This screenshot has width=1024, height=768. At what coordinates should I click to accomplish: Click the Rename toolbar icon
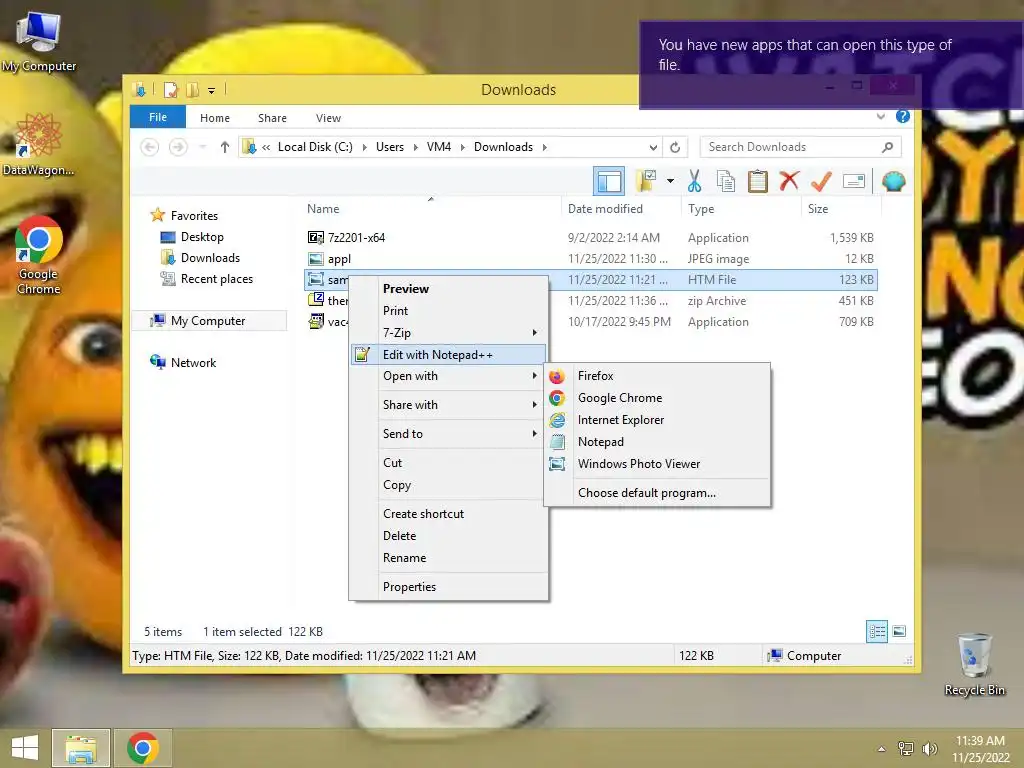(x=854, y=181)
